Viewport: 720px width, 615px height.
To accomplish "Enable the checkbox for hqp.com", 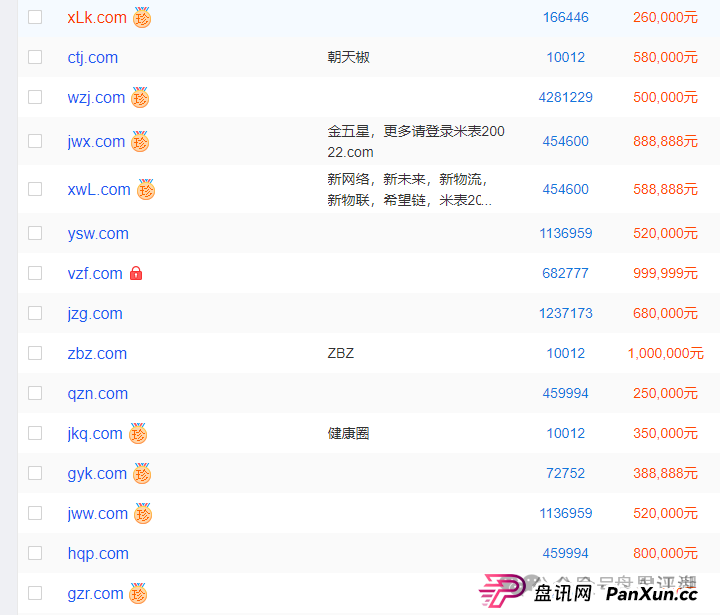I will tap(35, 553).
